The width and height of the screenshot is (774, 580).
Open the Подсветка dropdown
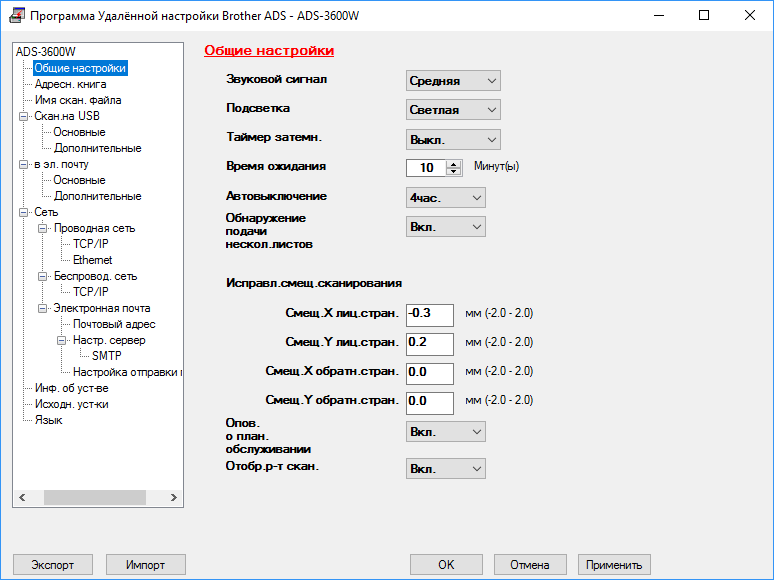click(453, 110)
